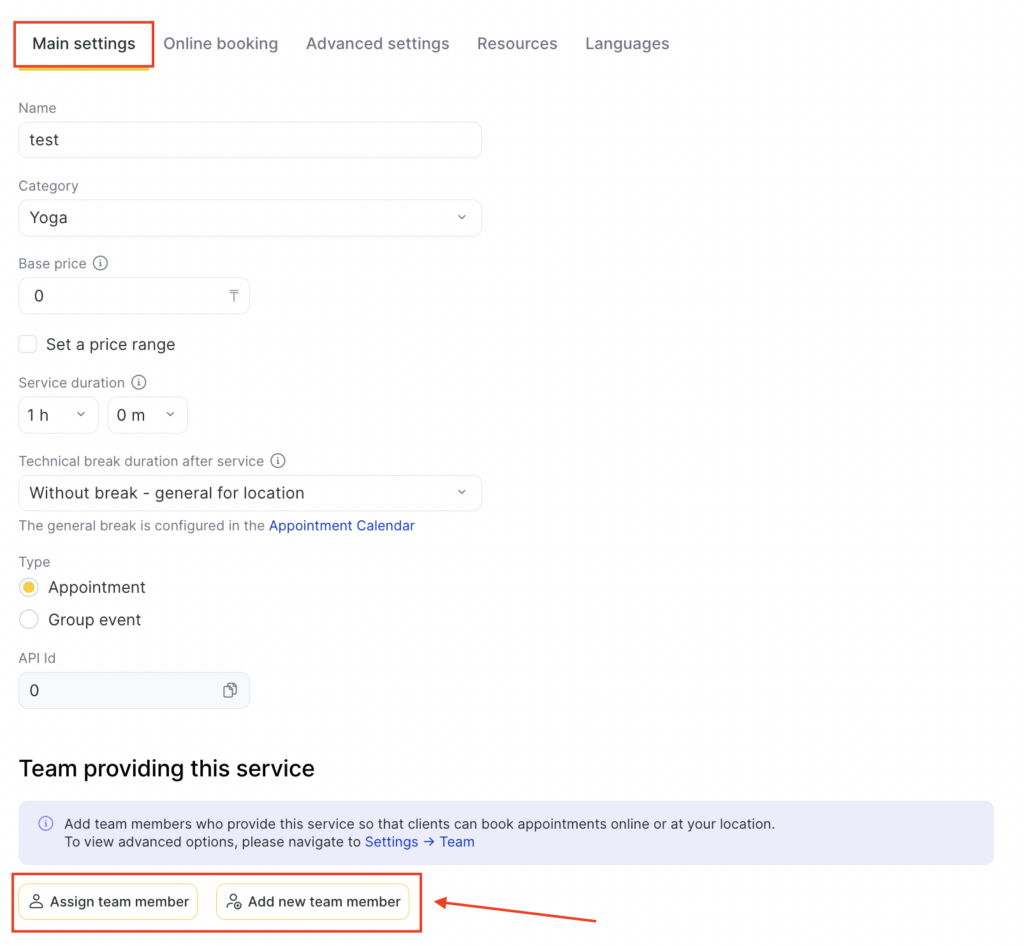Click the info icon in team notice banner
Image resolution: width=1024 pixels, height=946 pixels.
[45, 824]
